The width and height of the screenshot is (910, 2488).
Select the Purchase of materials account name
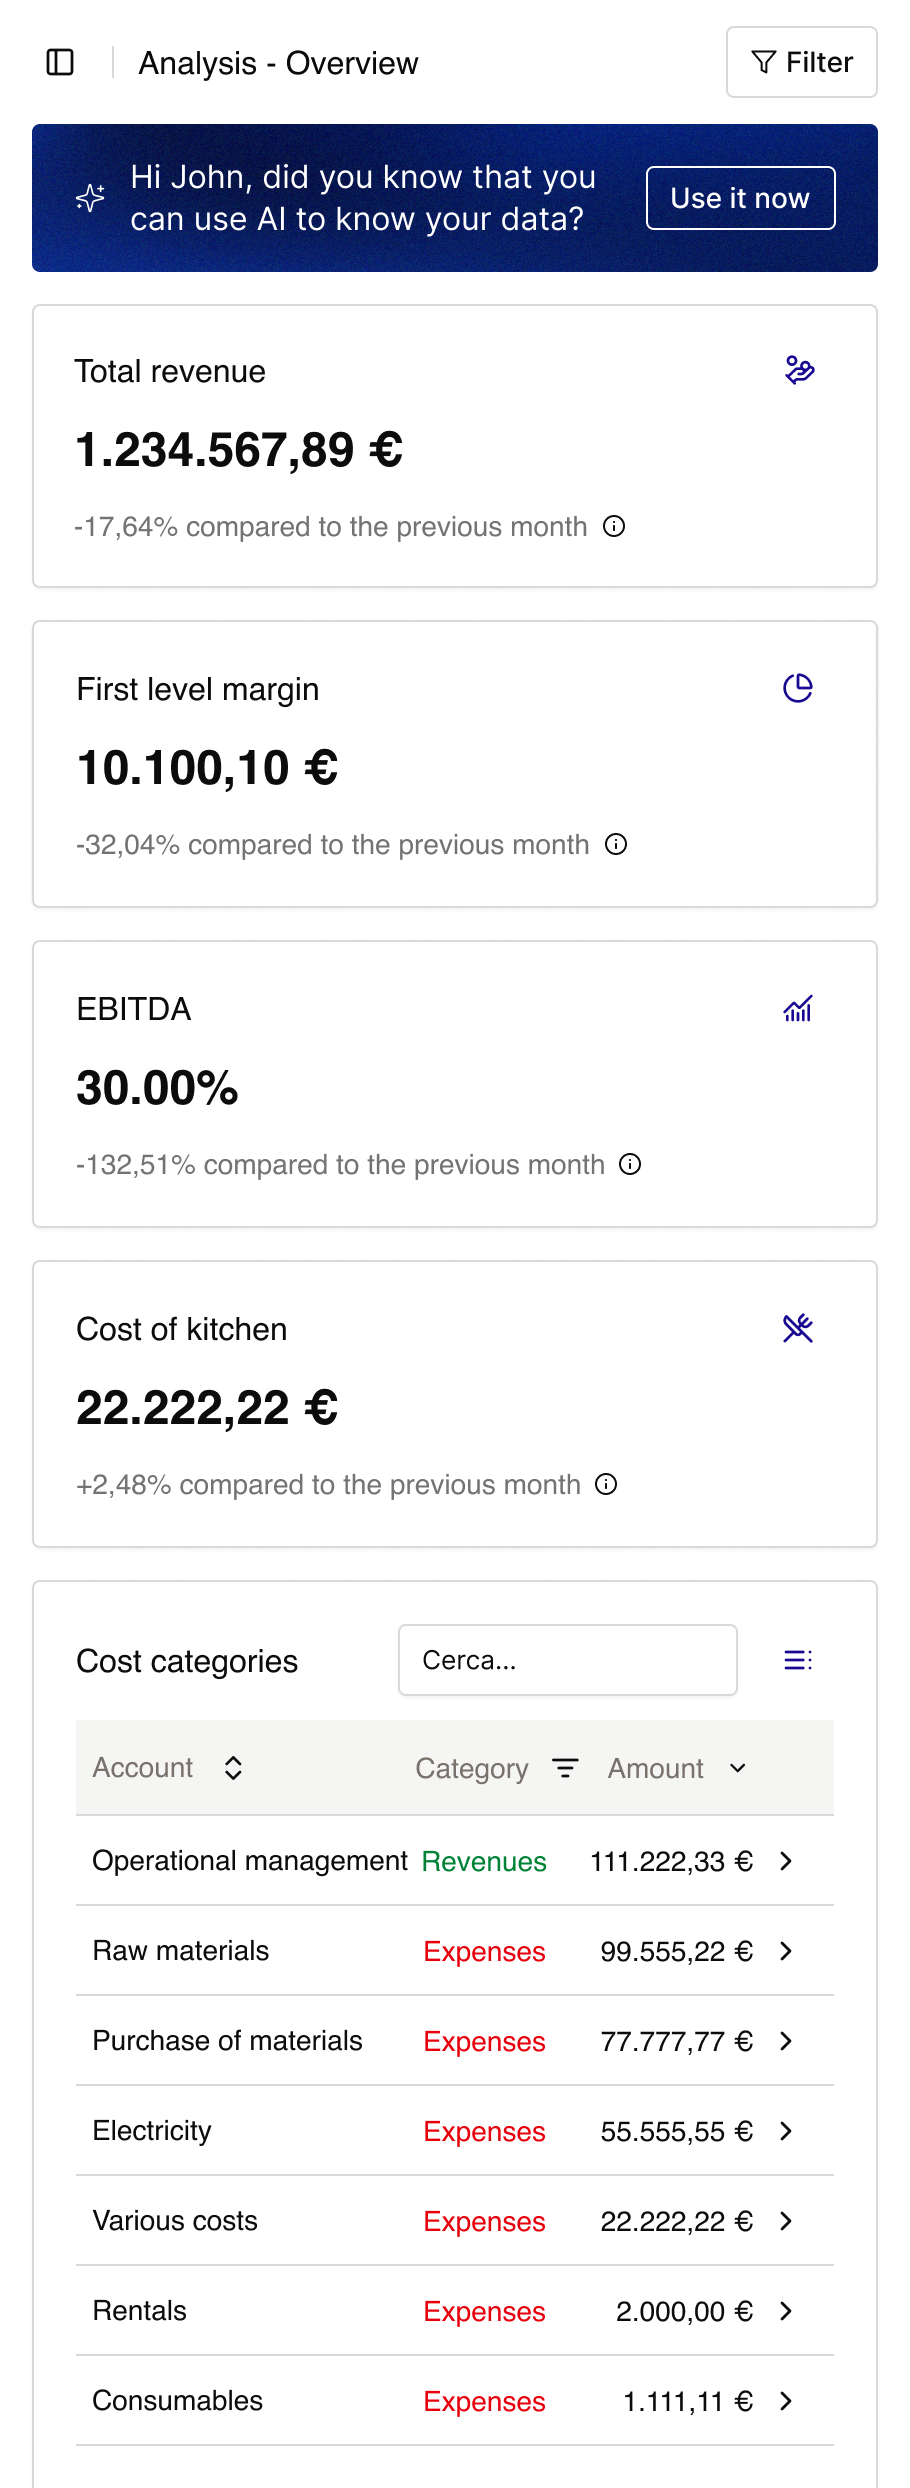228,2040
